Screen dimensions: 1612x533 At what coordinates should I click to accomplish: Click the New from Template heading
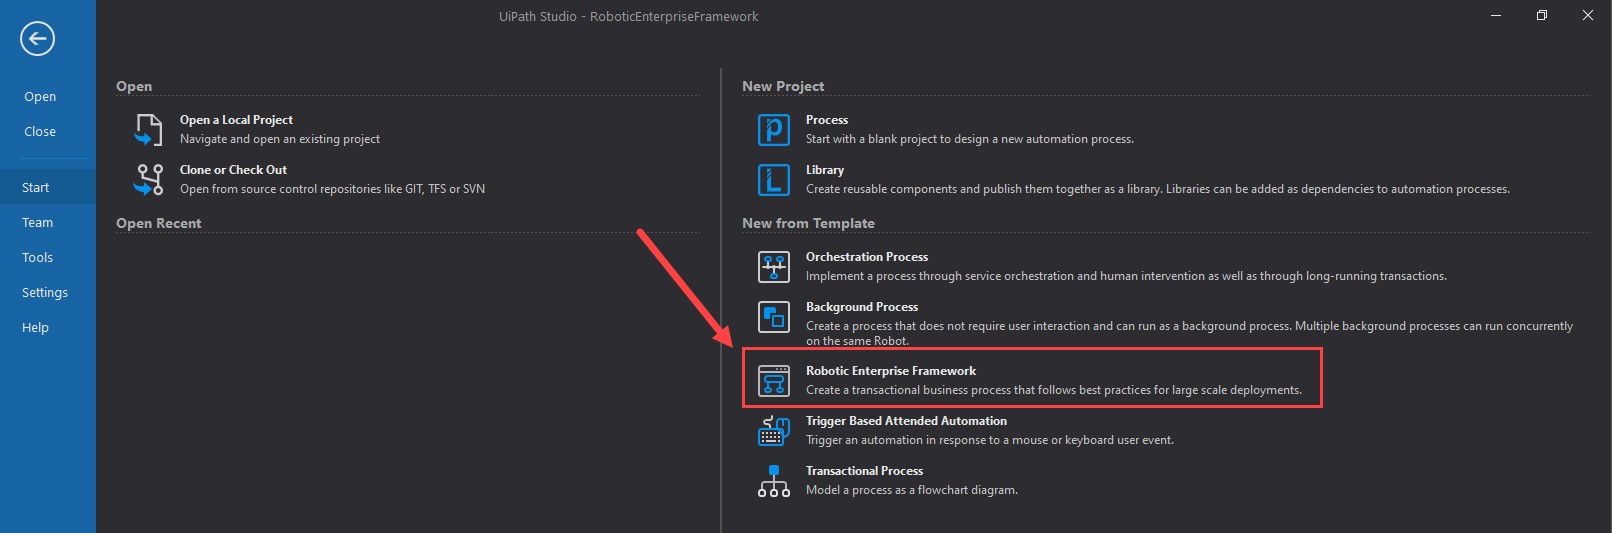(x=808, y=223)
